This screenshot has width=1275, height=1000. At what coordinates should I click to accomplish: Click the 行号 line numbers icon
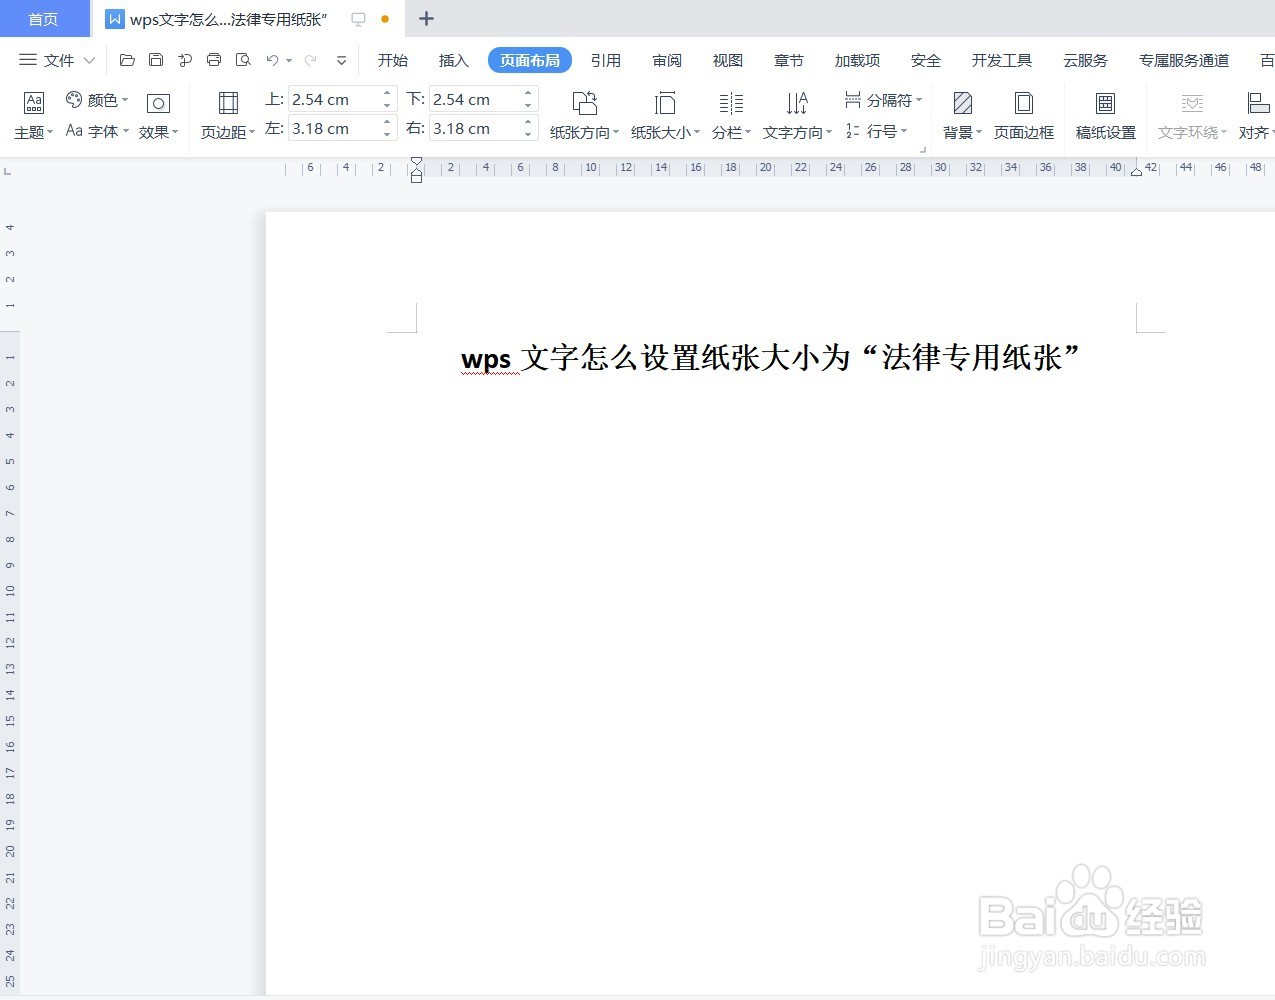point(853,131)
